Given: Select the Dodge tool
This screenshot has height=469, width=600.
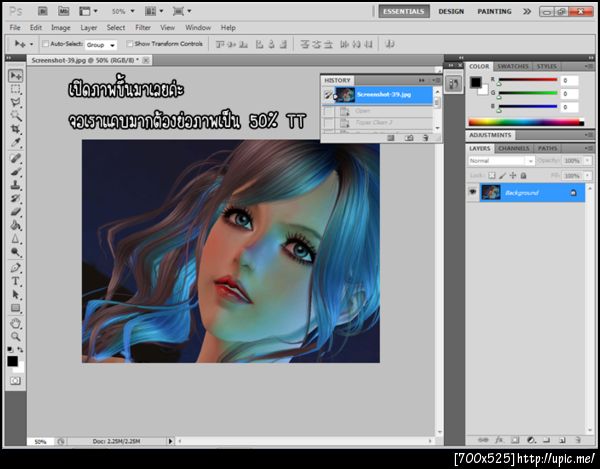Looking at the screenshot, I should tap(15, 252).
